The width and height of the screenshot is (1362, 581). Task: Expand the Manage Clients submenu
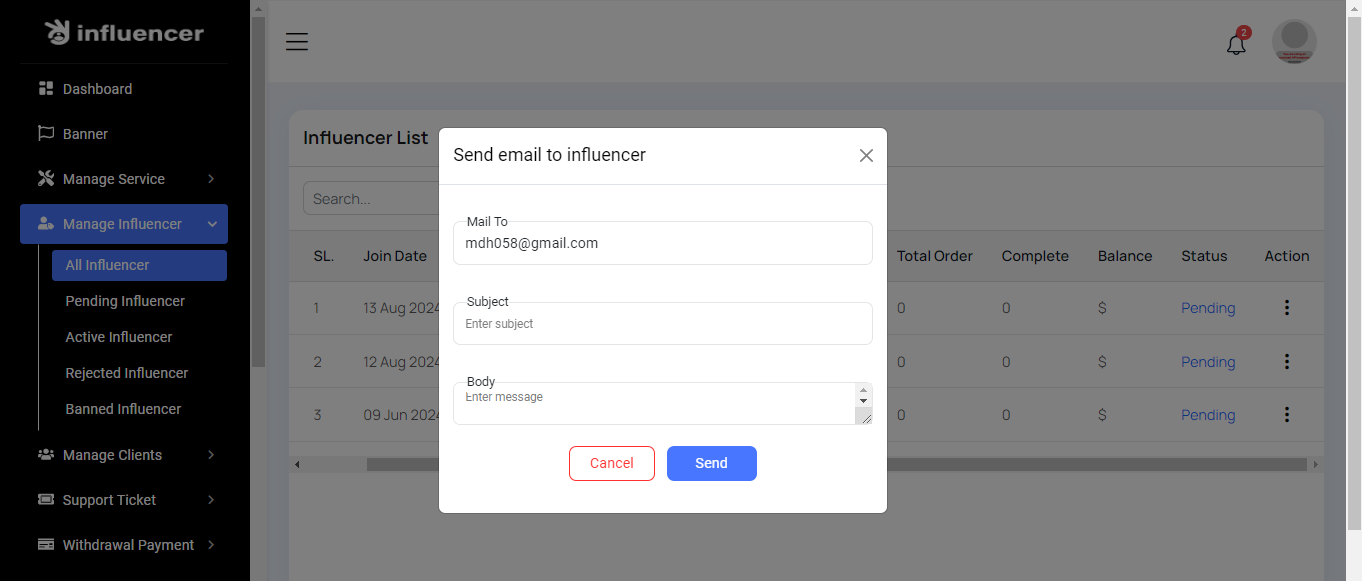(x=211, y=455)
